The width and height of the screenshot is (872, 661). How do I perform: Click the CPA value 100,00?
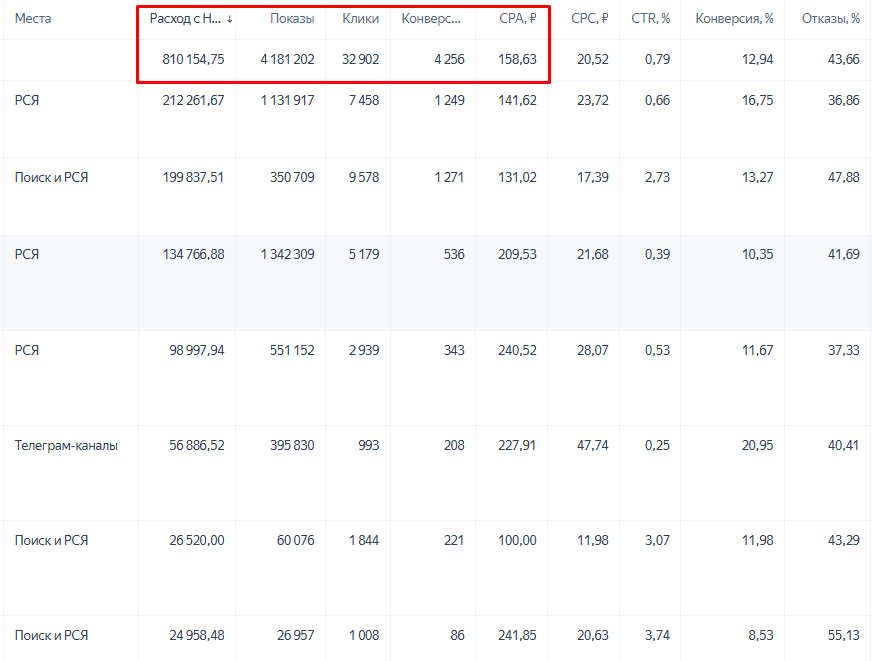click(517, 540)
